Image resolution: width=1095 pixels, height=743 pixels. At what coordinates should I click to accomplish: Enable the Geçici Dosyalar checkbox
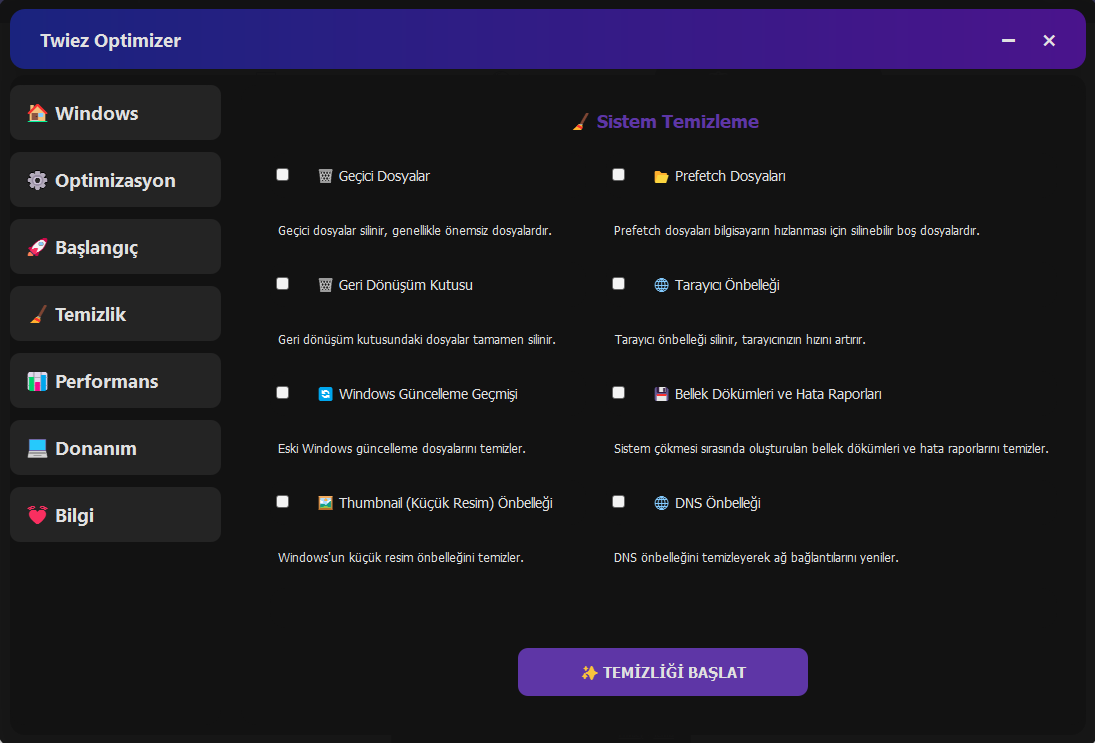(282, 175)
